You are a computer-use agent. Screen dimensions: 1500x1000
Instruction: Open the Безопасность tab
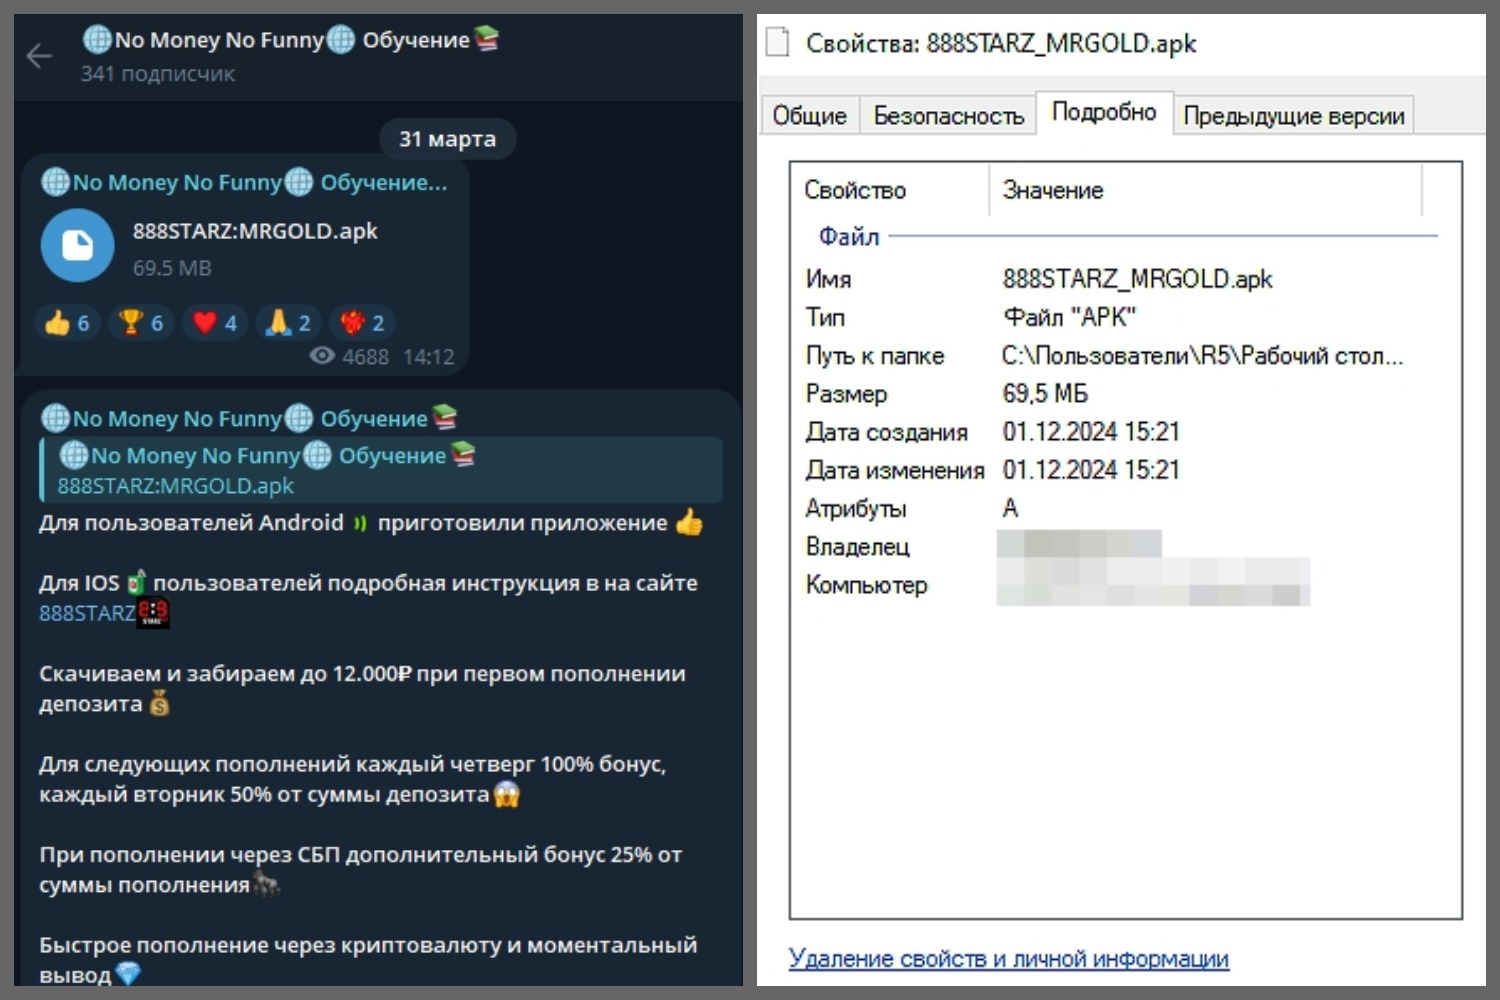(948, 116)
